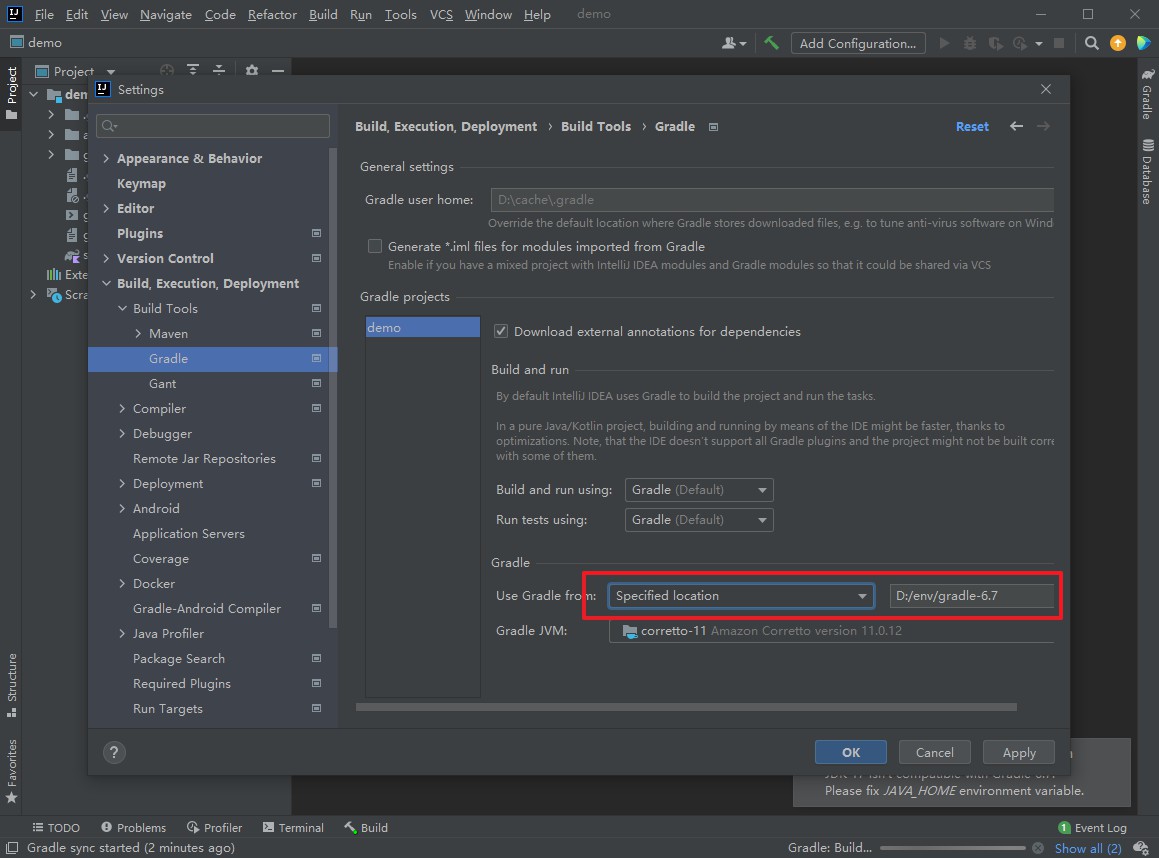Open the Database tool window on right
1159x858 pixels.
point(1147,171)
